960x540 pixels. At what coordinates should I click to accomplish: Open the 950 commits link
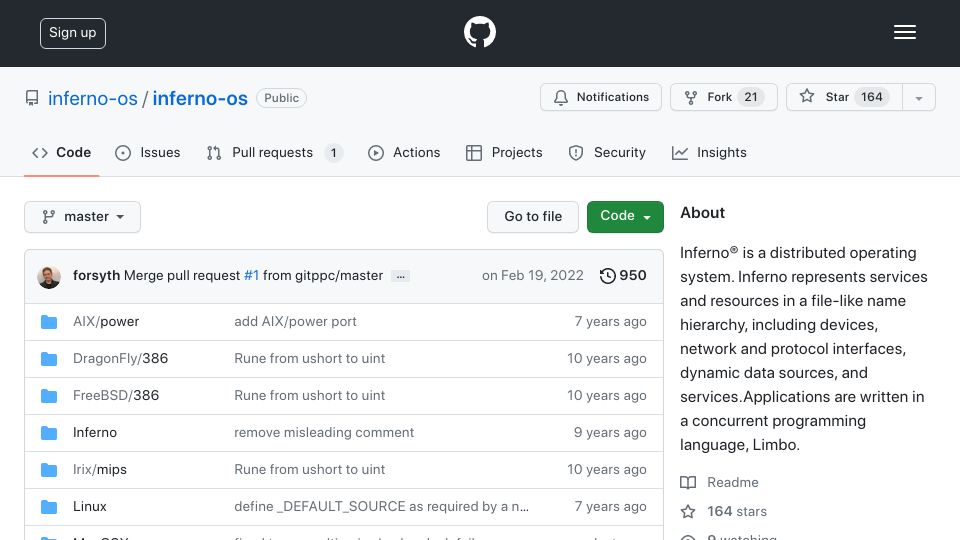623,276
